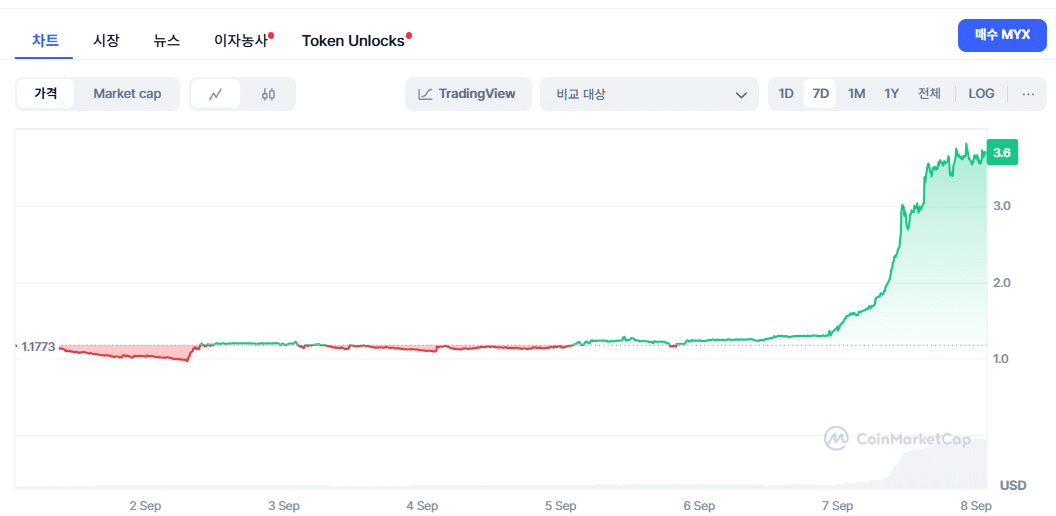The width and height of the screenshot is (1056, 516).
Task: Click the comparison dropdown chevron arrow
Action: [741, 95]
